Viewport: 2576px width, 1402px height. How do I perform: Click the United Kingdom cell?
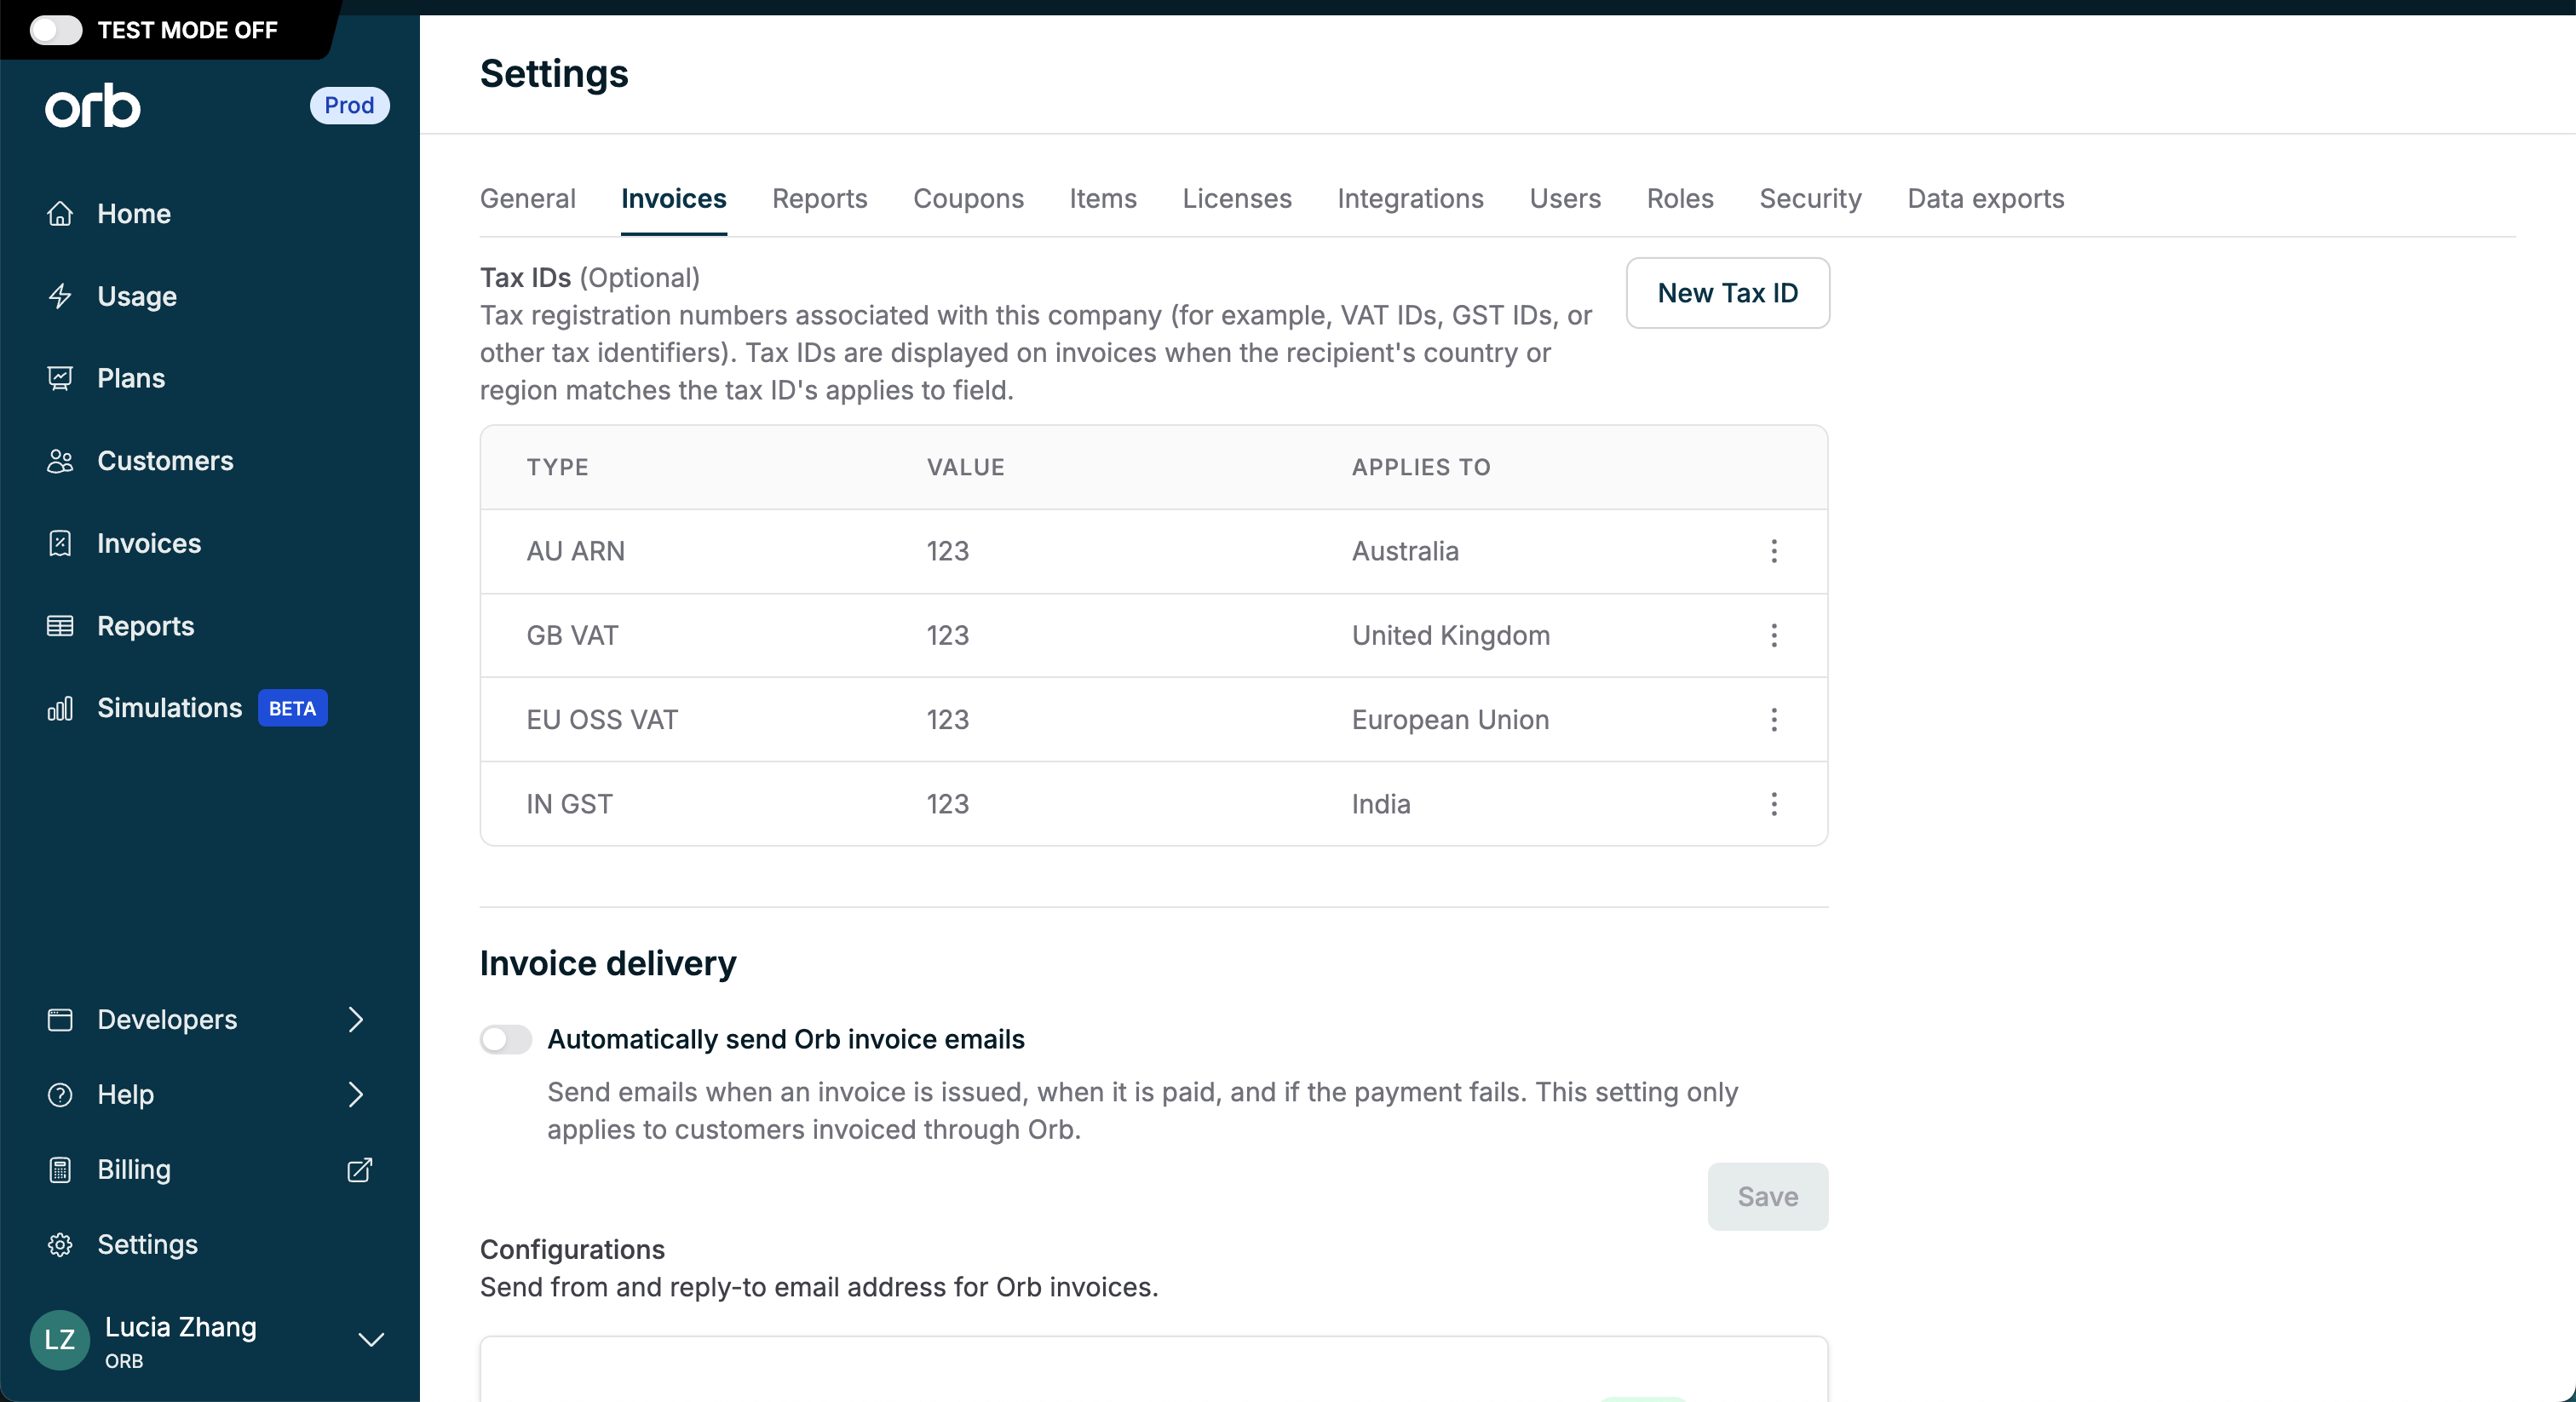pyautogui.click(x=1451, y=635)
